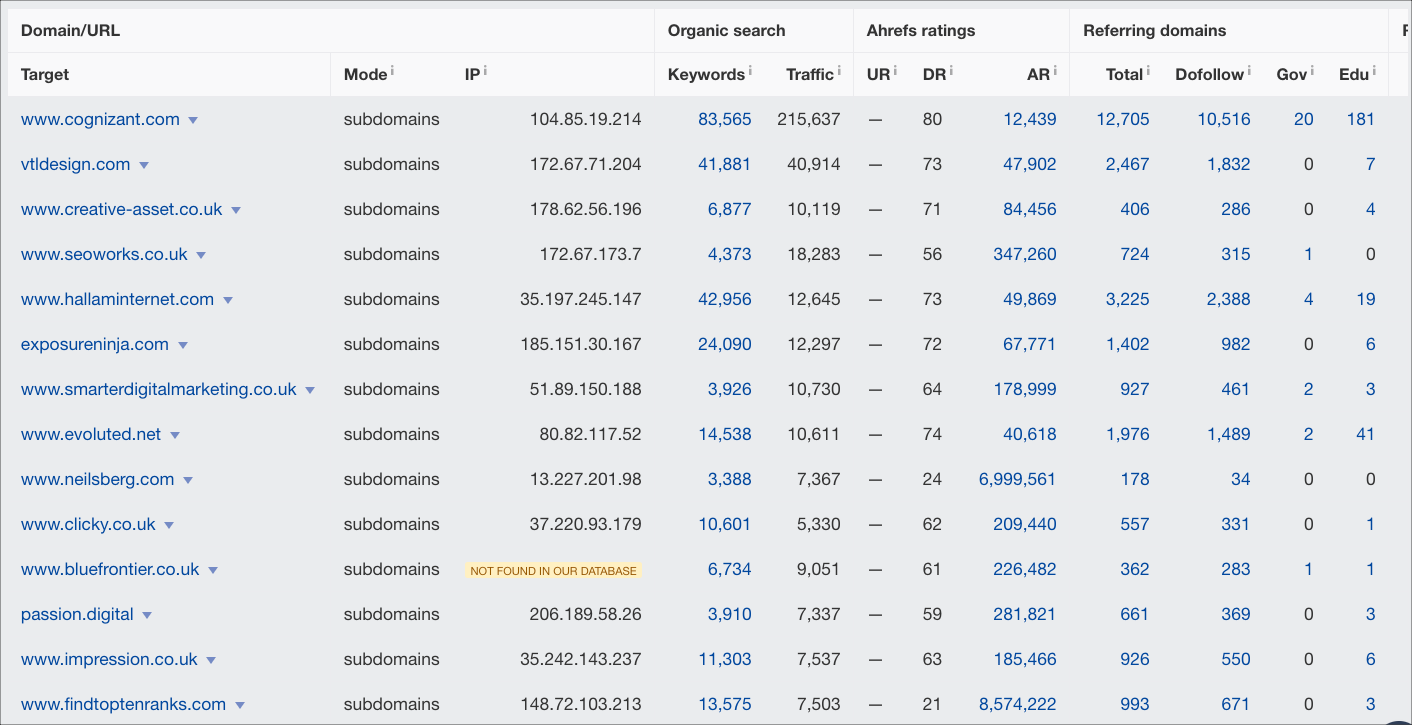Click the Organic search group header

[727, 31]
